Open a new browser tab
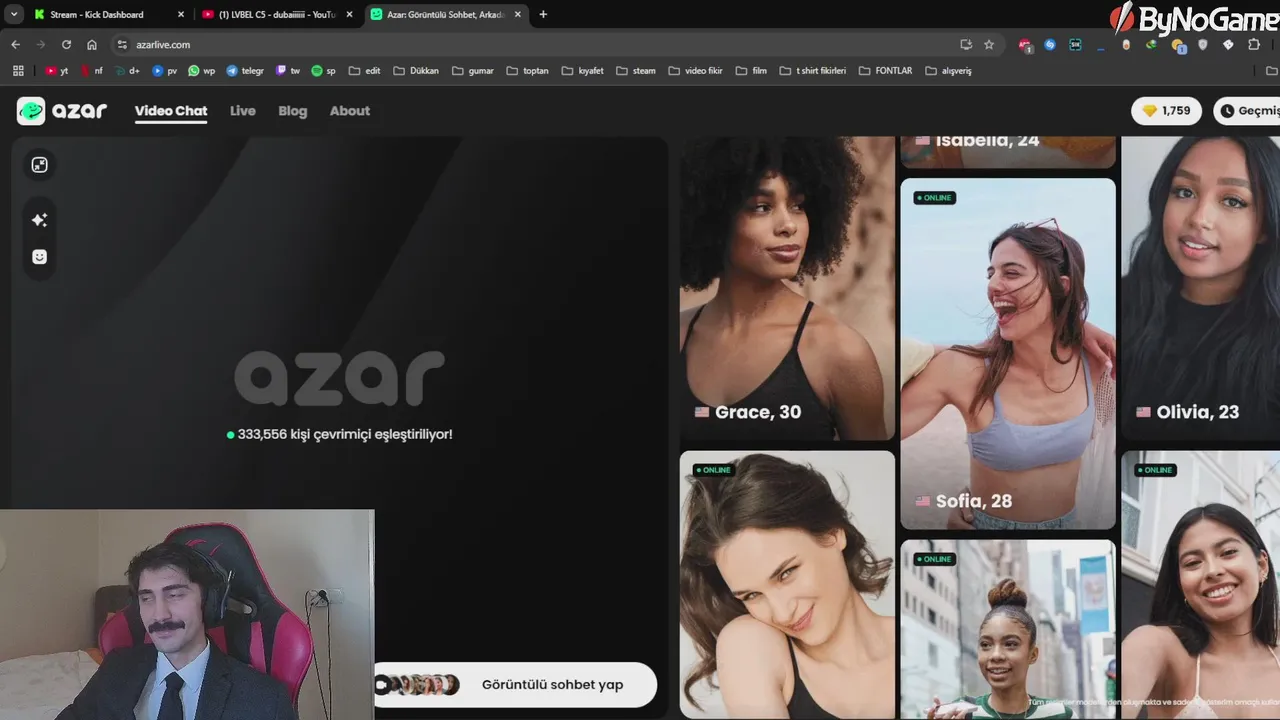 click(543, 14)
